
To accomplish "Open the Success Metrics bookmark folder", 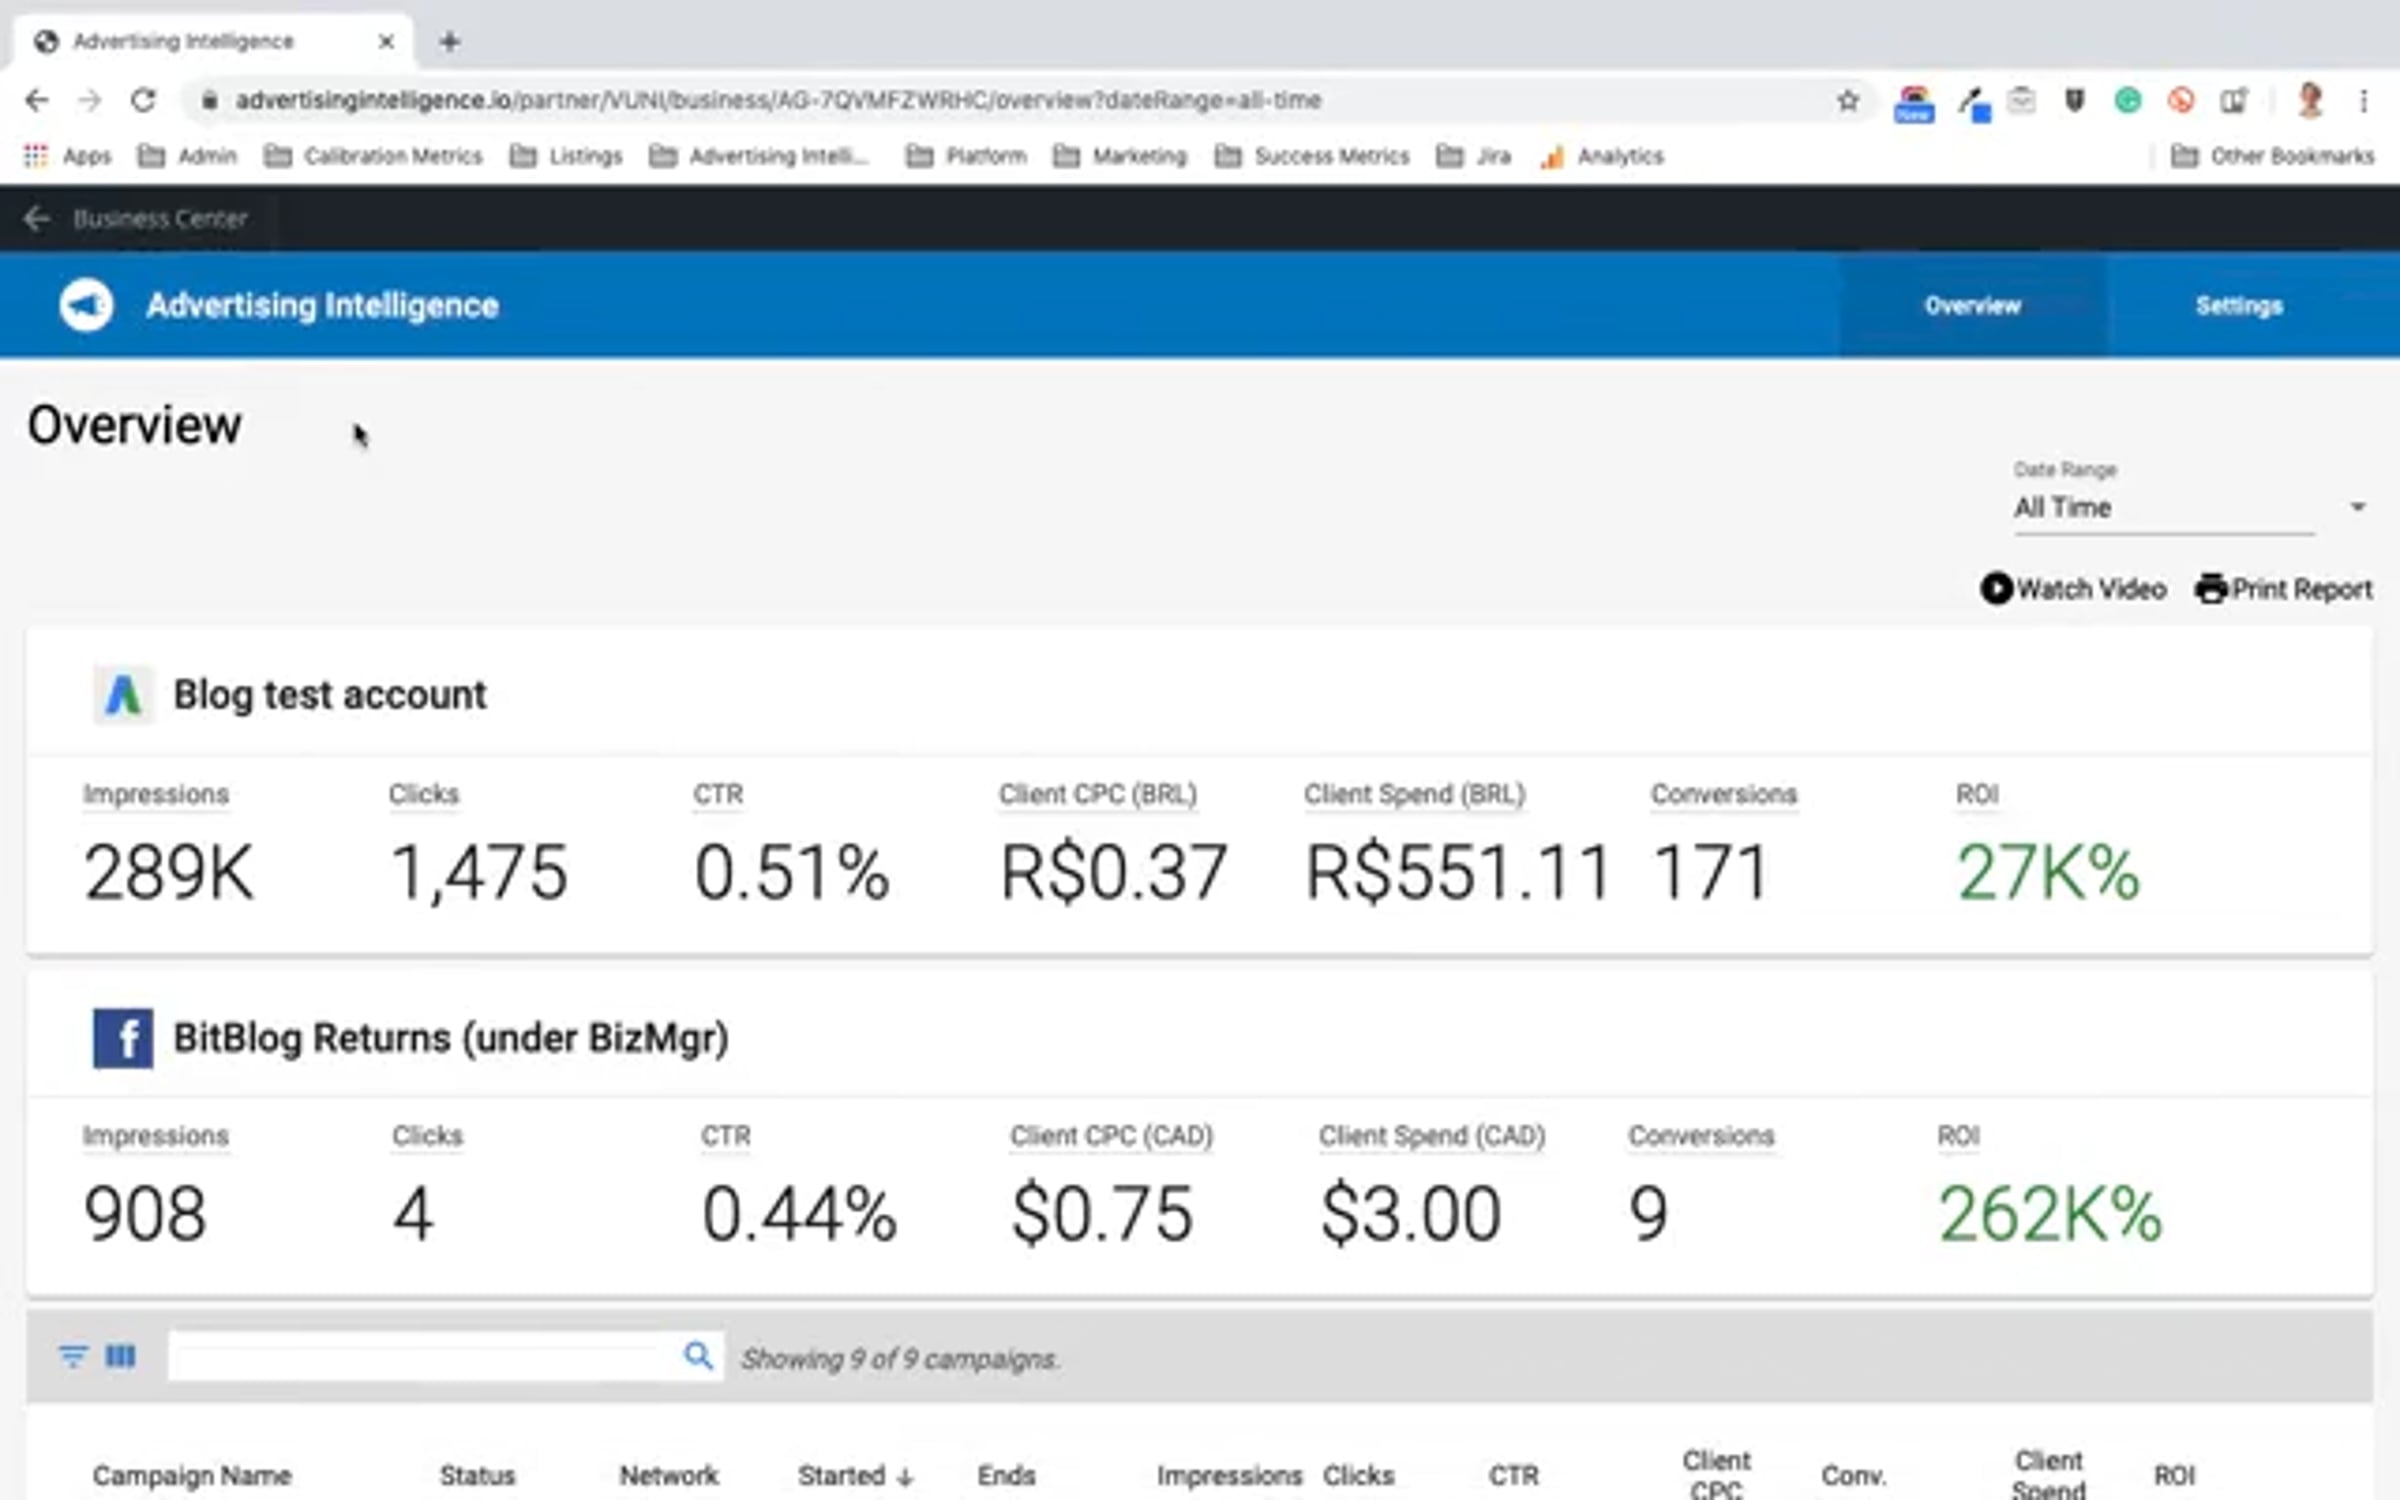I will pos(1312,156).
